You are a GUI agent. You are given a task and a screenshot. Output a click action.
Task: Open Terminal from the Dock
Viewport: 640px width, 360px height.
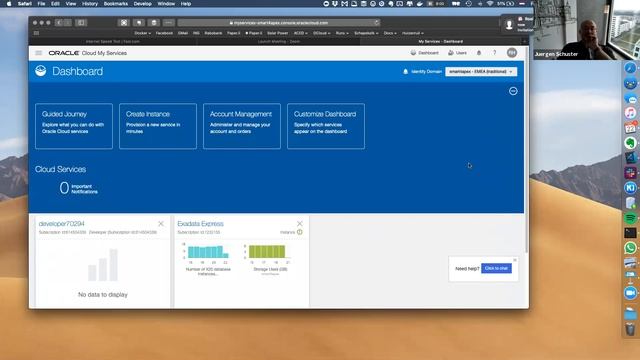point(630,233)
